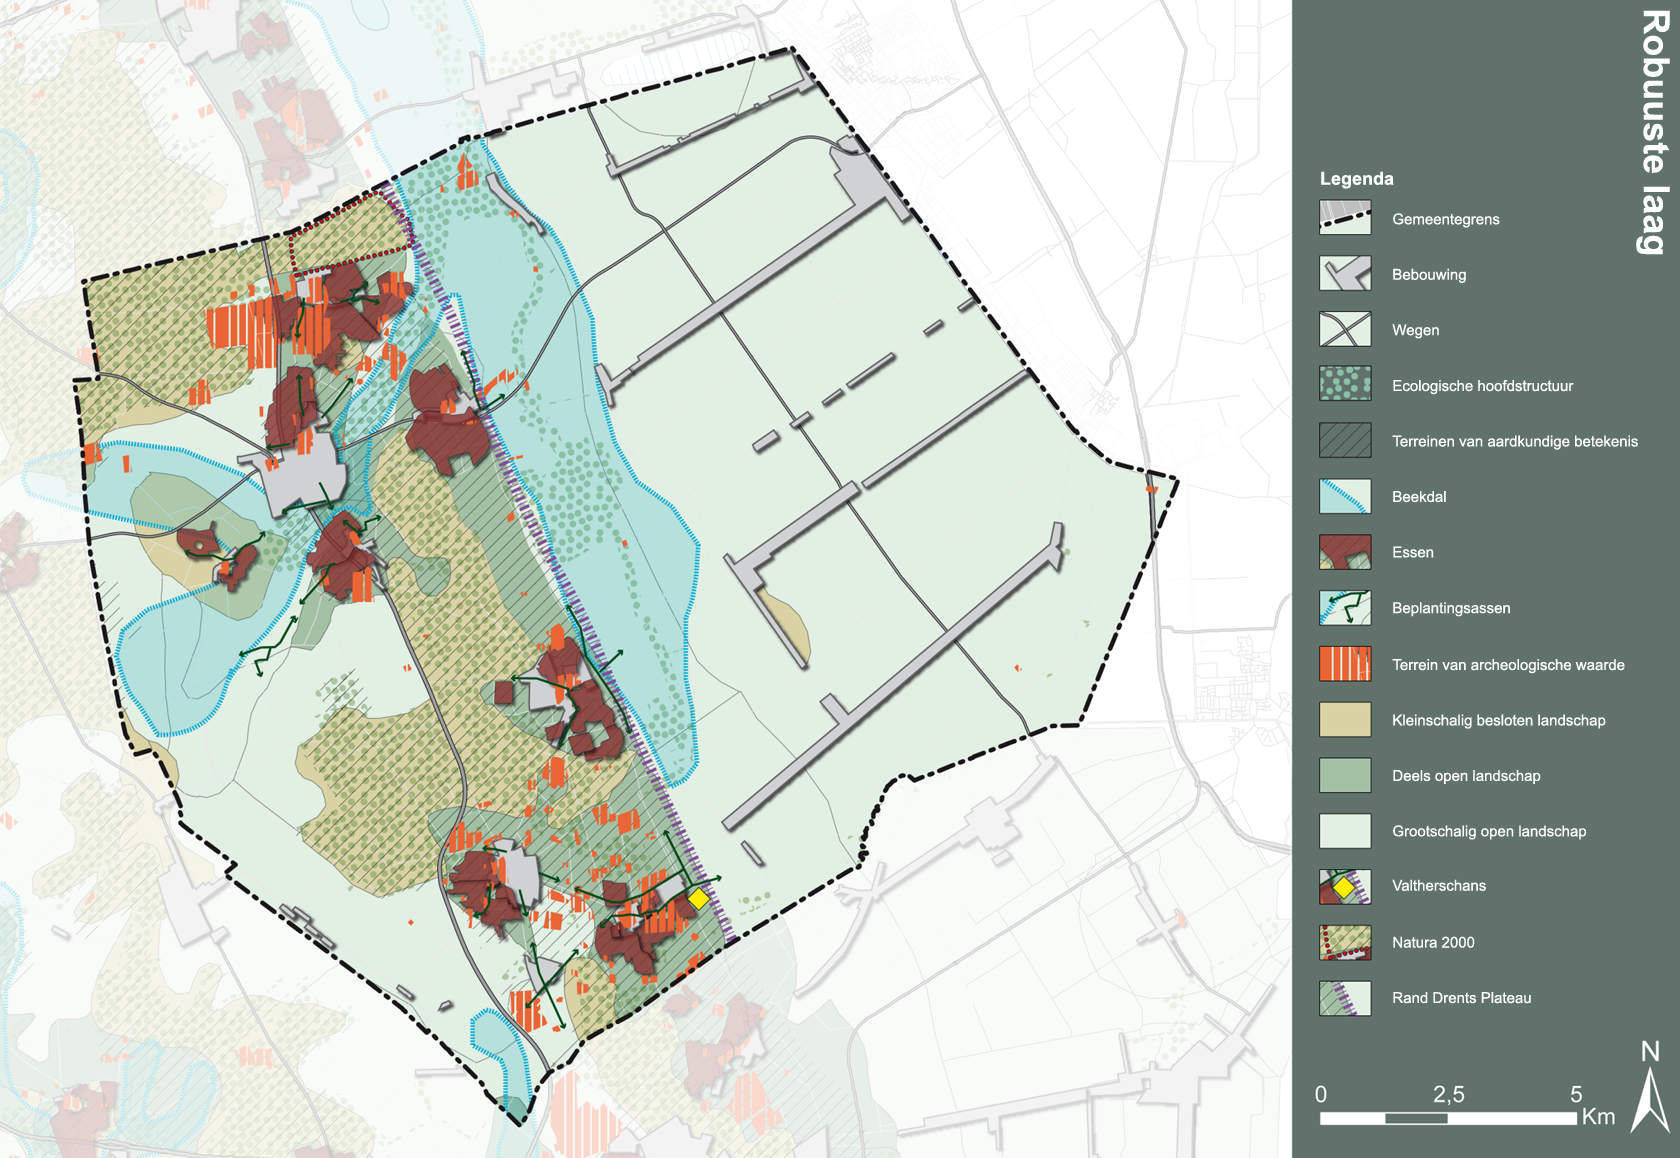Click the 'Terreinen van aardkundige betekenis' label
Viewport: 1680px width, 1158px height.
tap(1515, 441)
